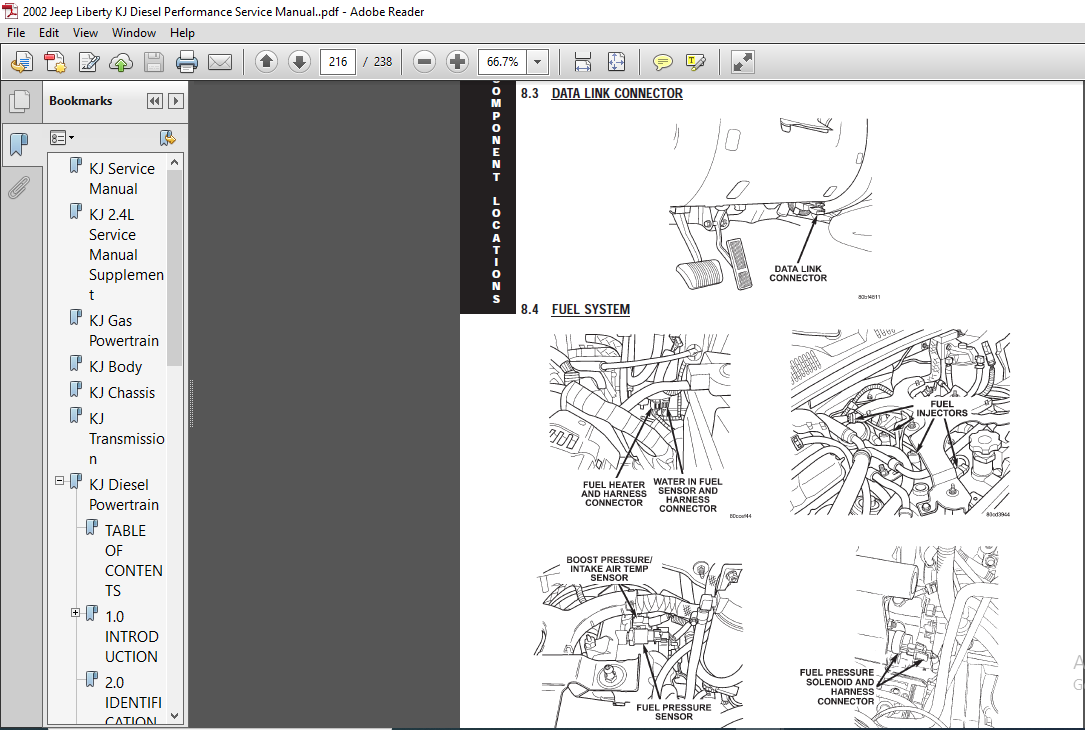The width and height of the screenshot is (1085, 730).
Task: Open the Window menu
Action: (134, 33)
